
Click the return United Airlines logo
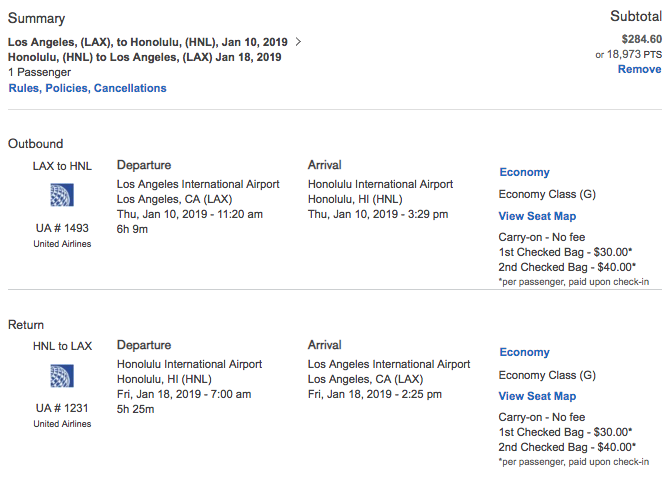(x=62, y=377)
